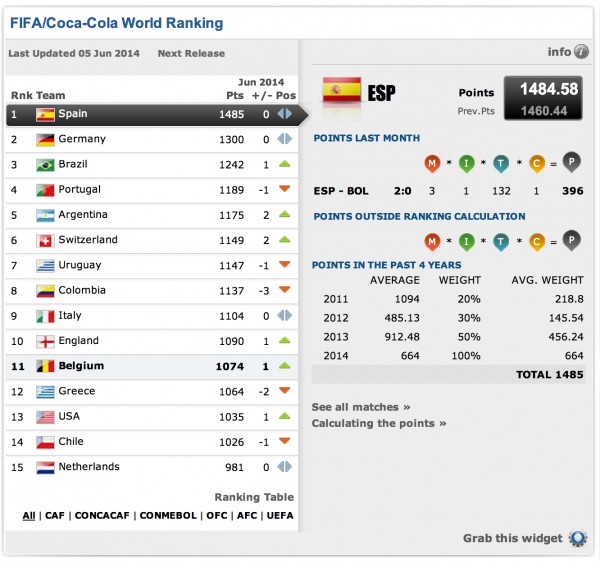This screenshot has width=600, height=562.
Task: Select the CONMEBOL ranking table filter
Action: 168,516
